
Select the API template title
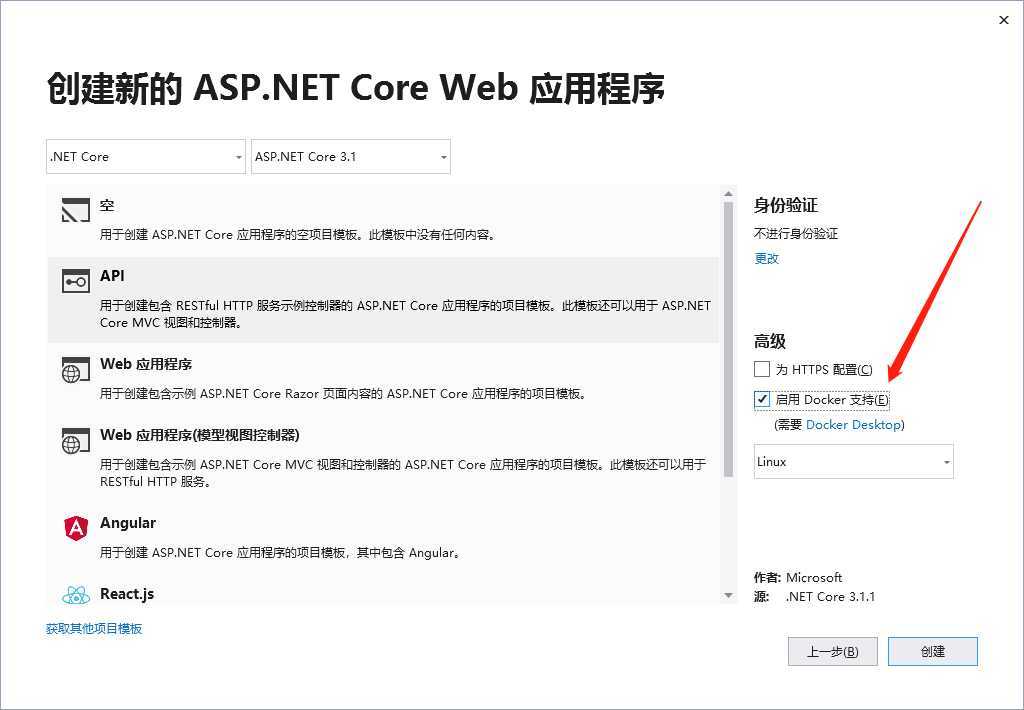pyautogui.click(x=112, y=276)
